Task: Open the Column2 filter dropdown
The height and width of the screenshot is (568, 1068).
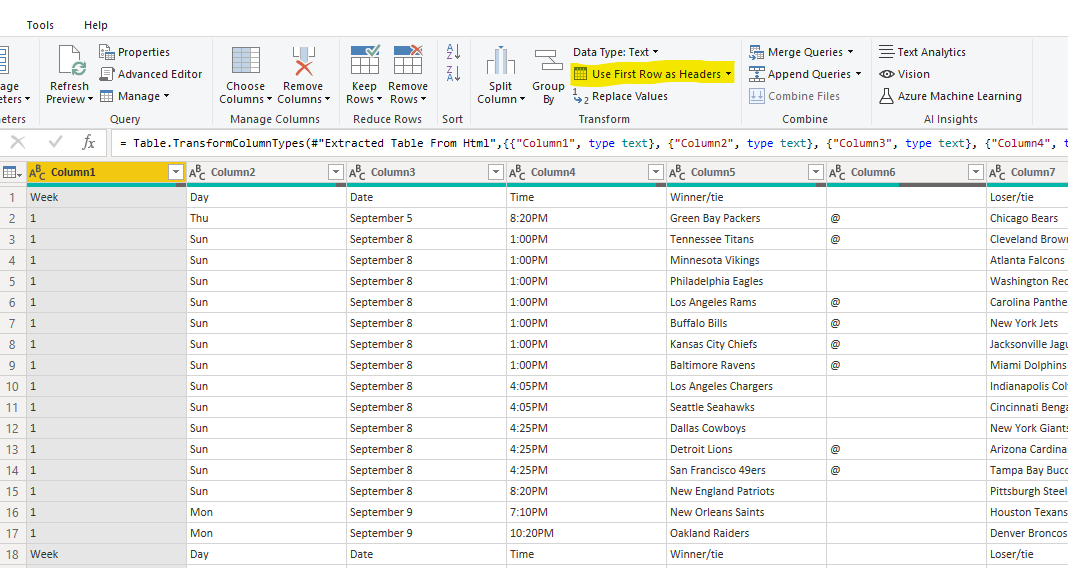Action: 336,173
